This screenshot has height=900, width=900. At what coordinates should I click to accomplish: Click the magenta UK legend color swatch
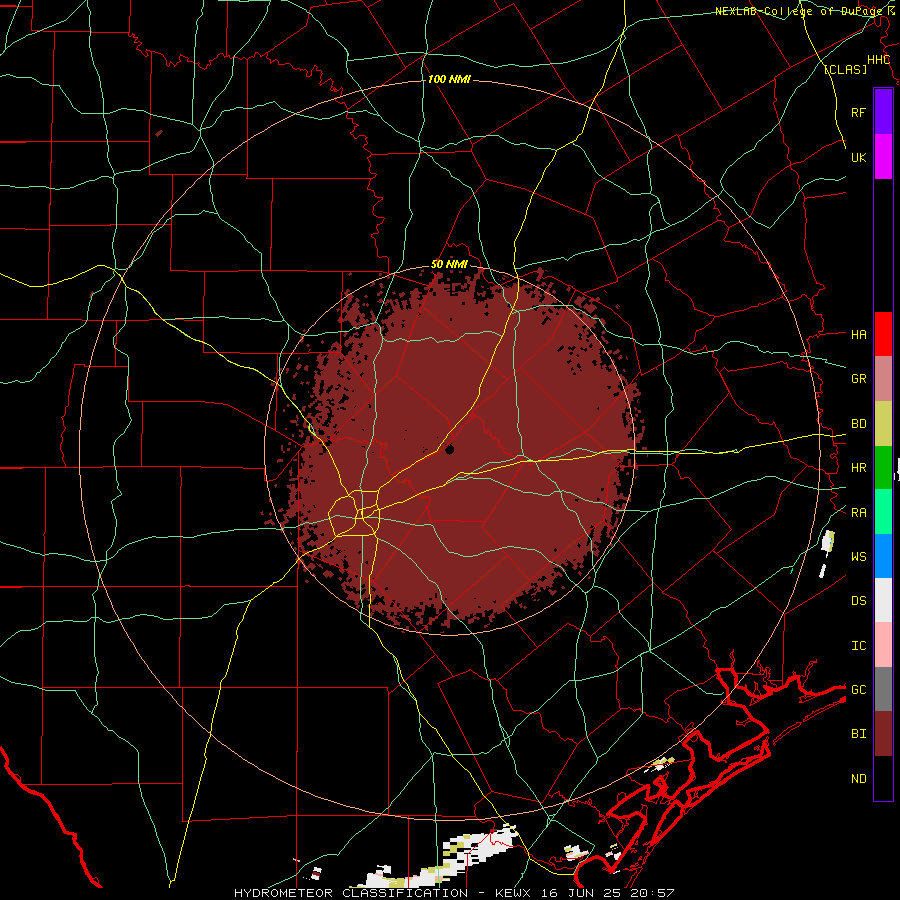point(883,157)
